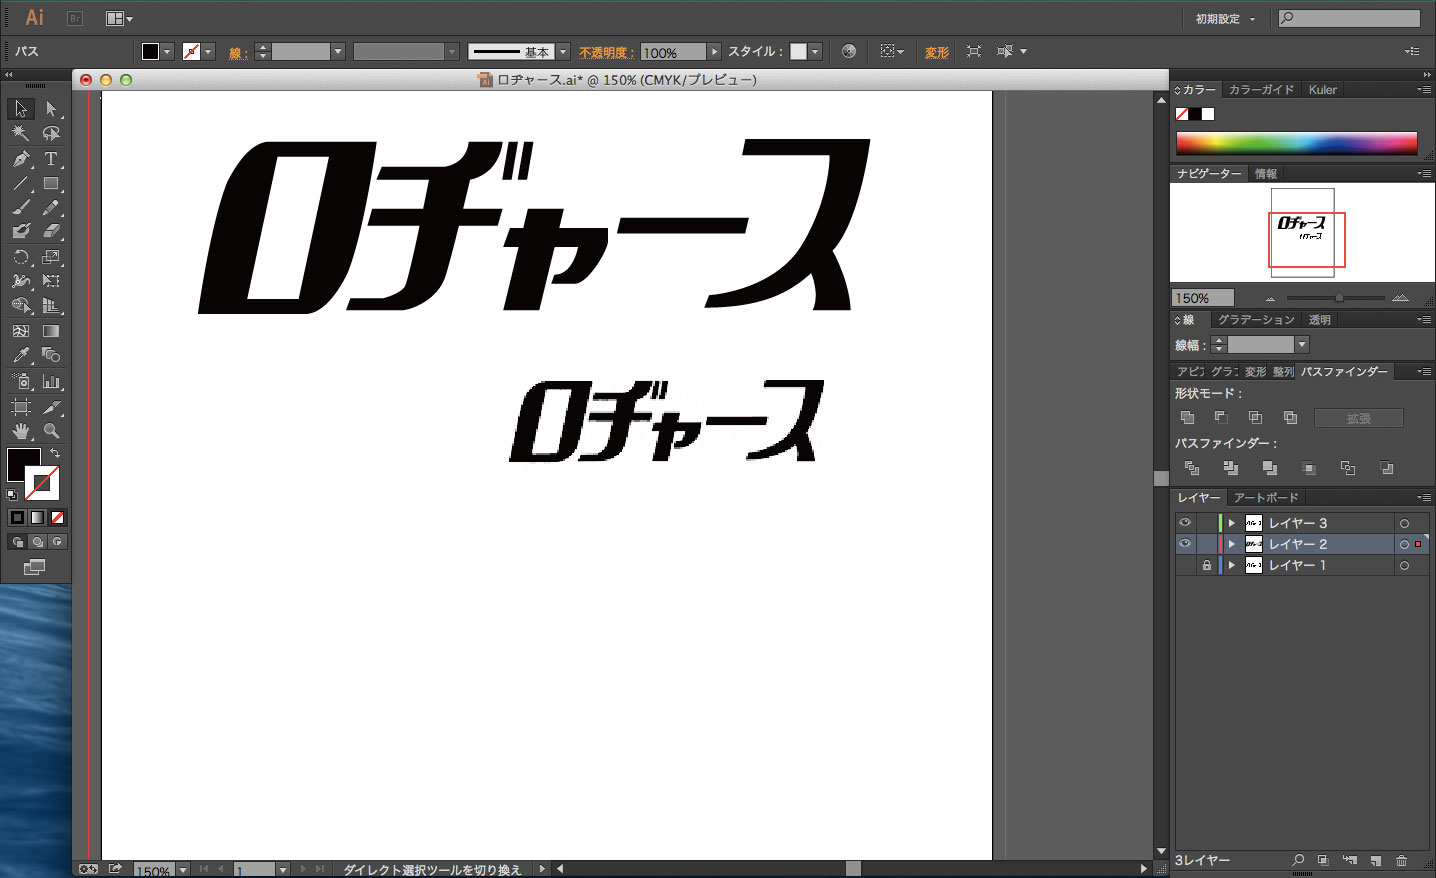Switch to the カラーガイド tab
1436x878 pixels.
coord(1261,90)
